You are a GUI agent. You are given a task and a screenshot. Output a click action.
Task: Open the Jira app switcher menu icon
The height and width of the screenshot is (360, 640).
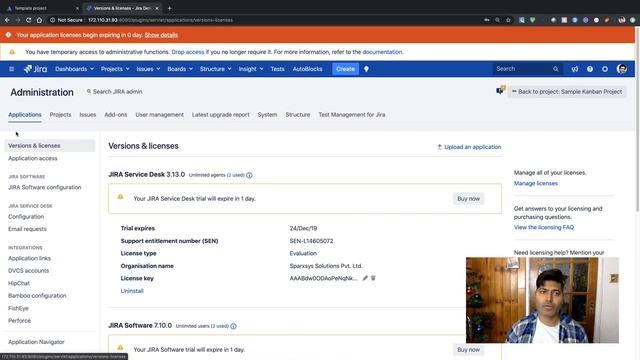11,69
